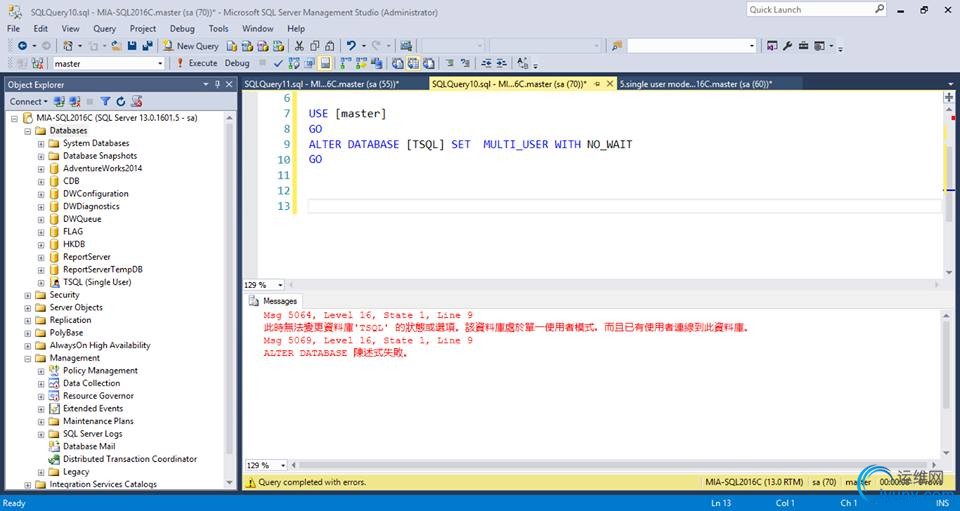960x511 pixels.
Task: Click the Object Explorer Filter funnel icon
Action: [x=105, y=102]
